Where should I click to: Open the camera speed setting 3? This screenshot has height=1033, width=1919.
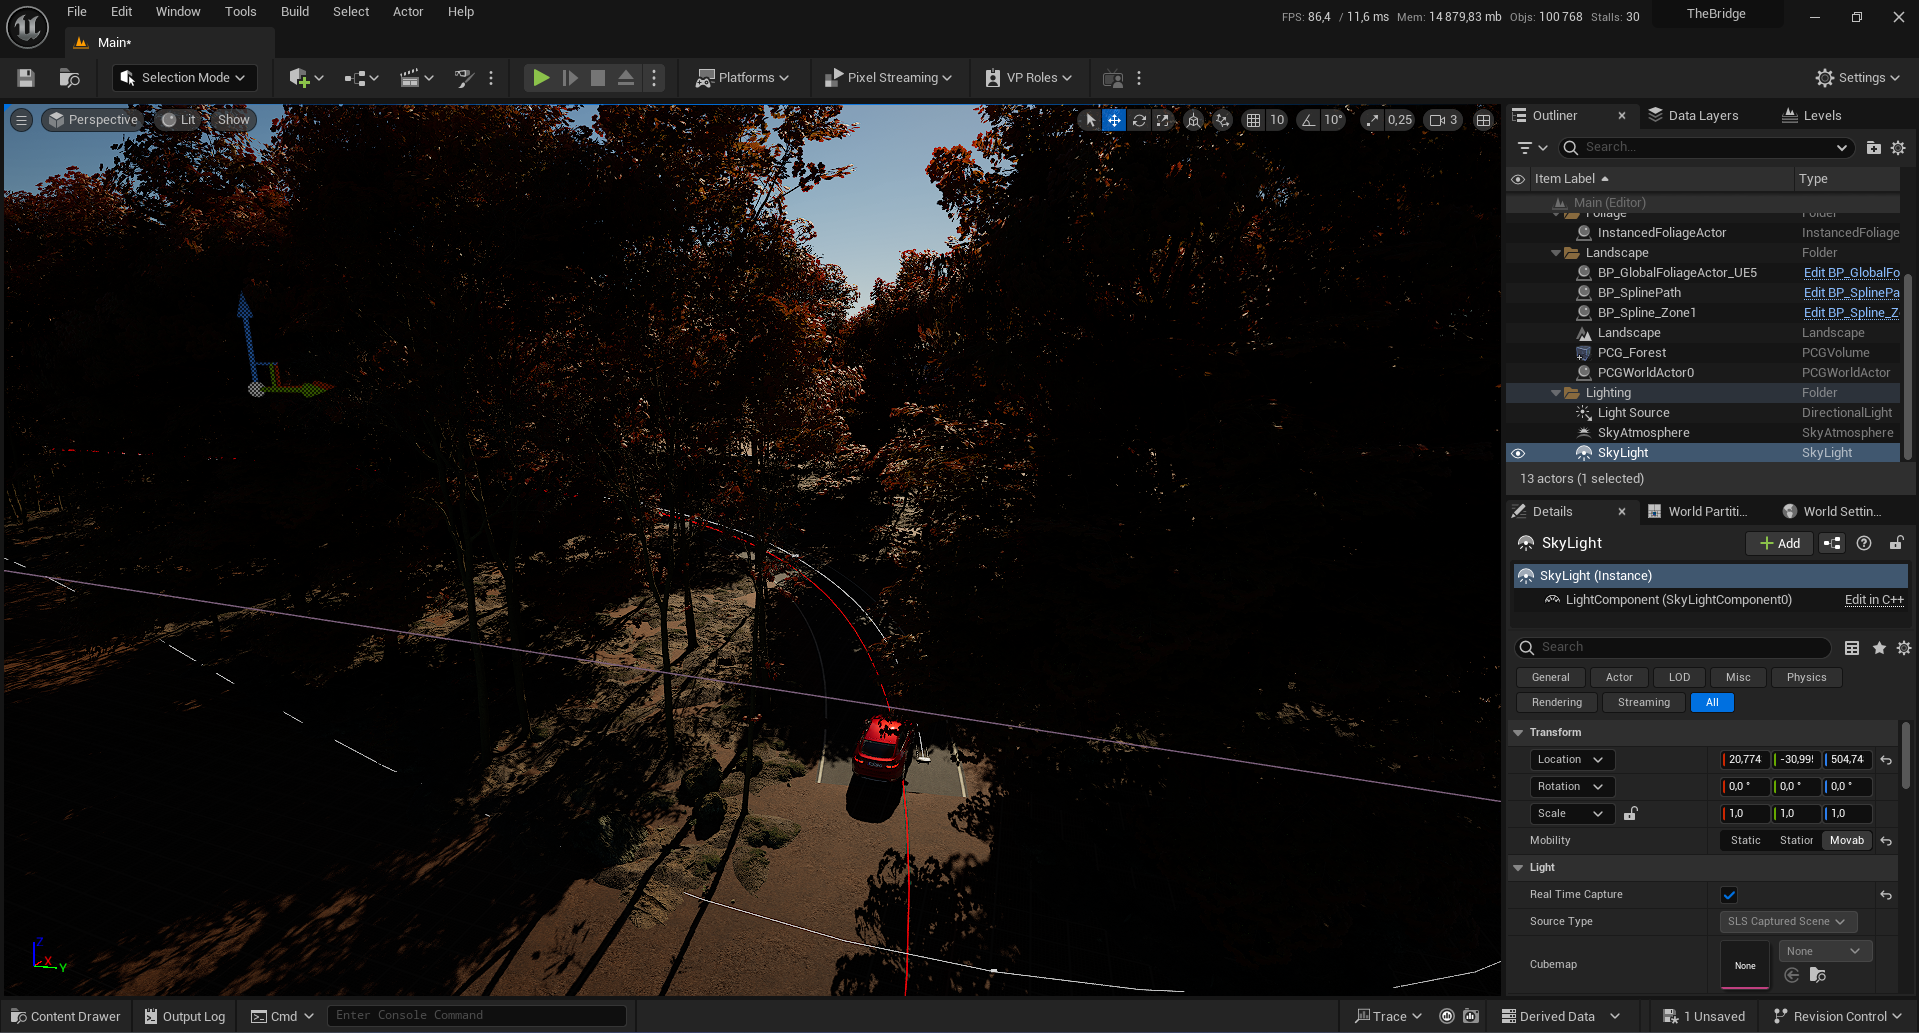pos(1444,120)
